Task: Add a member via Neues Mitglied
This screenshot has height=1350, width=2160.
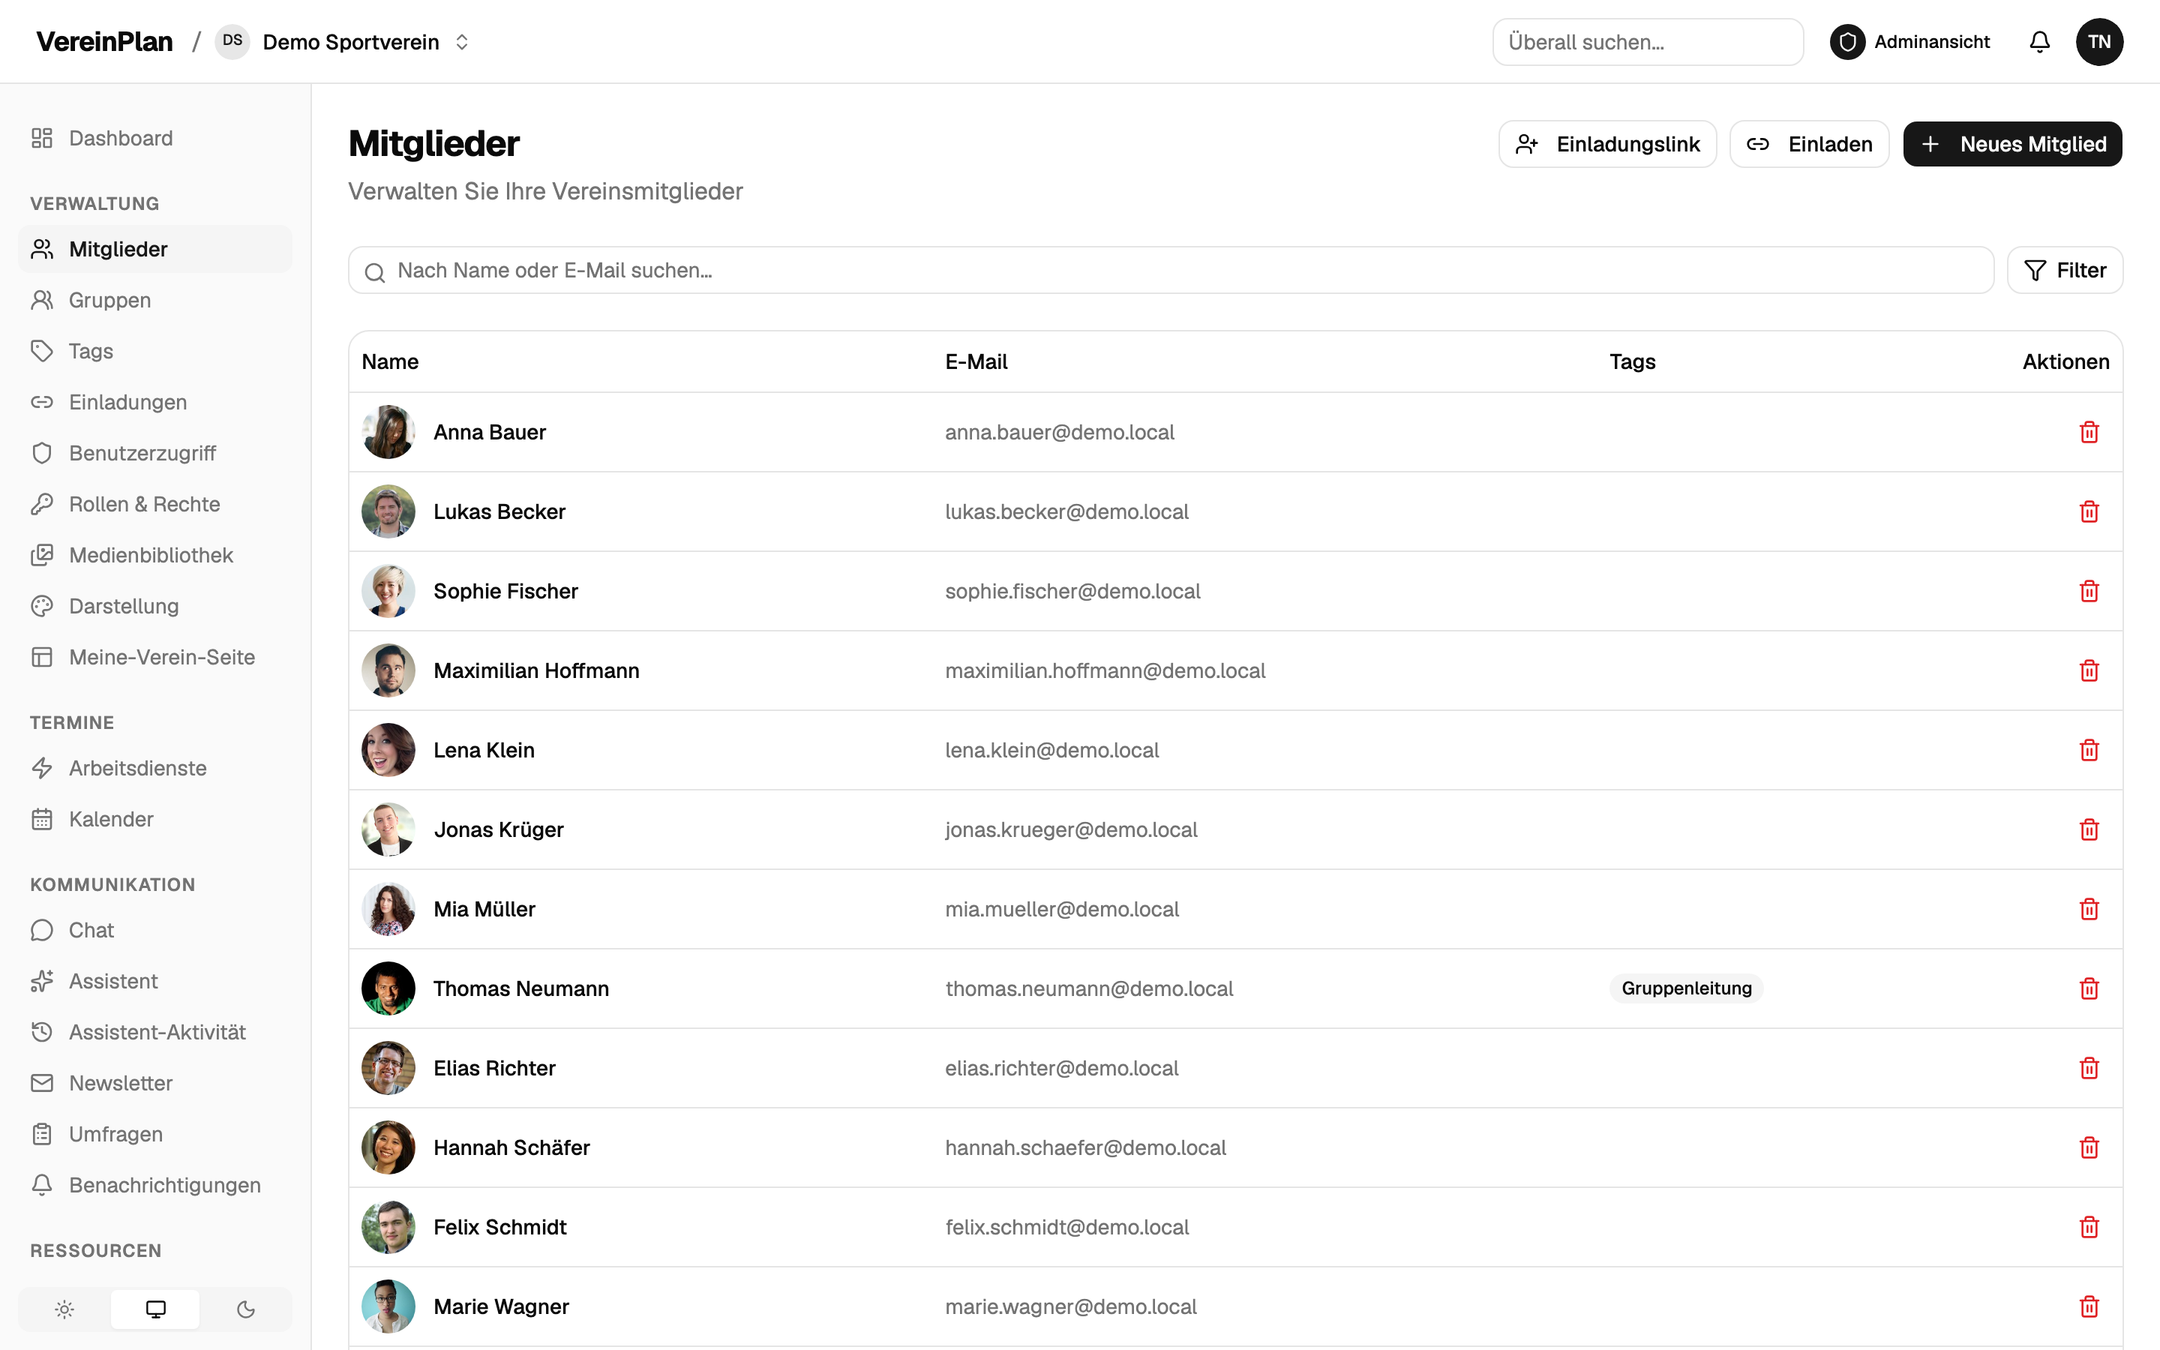Action: (2012, 144)
